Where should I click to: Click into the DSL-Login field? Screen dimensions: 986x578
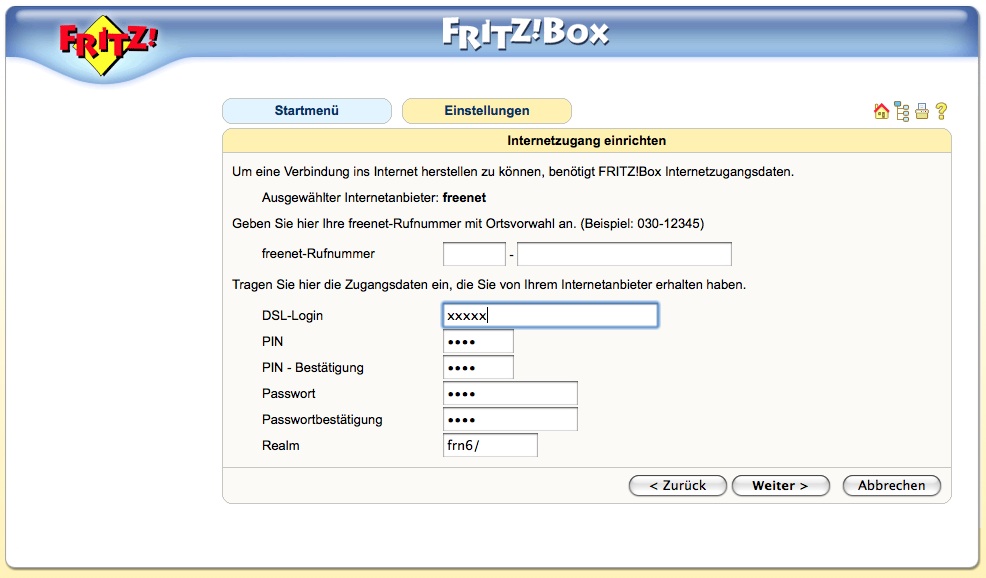[550, 315]
